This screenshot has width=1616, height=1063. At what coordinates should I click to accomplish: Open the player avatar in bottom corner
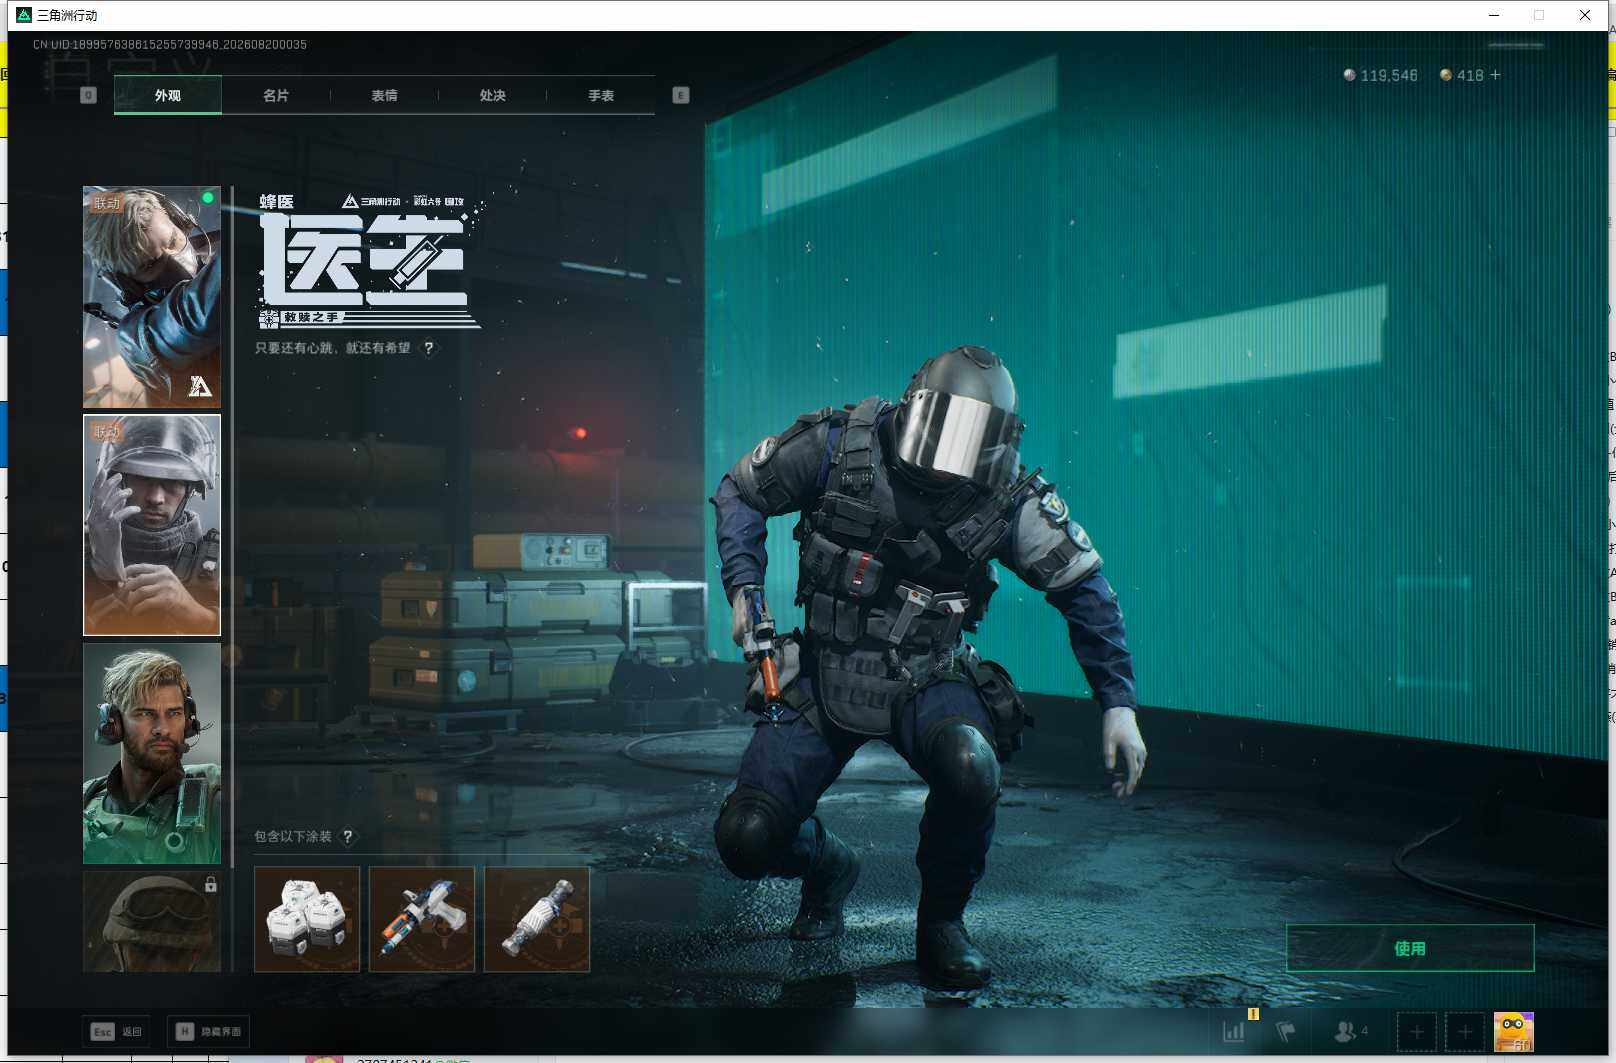click(x=1514, y=1032)
